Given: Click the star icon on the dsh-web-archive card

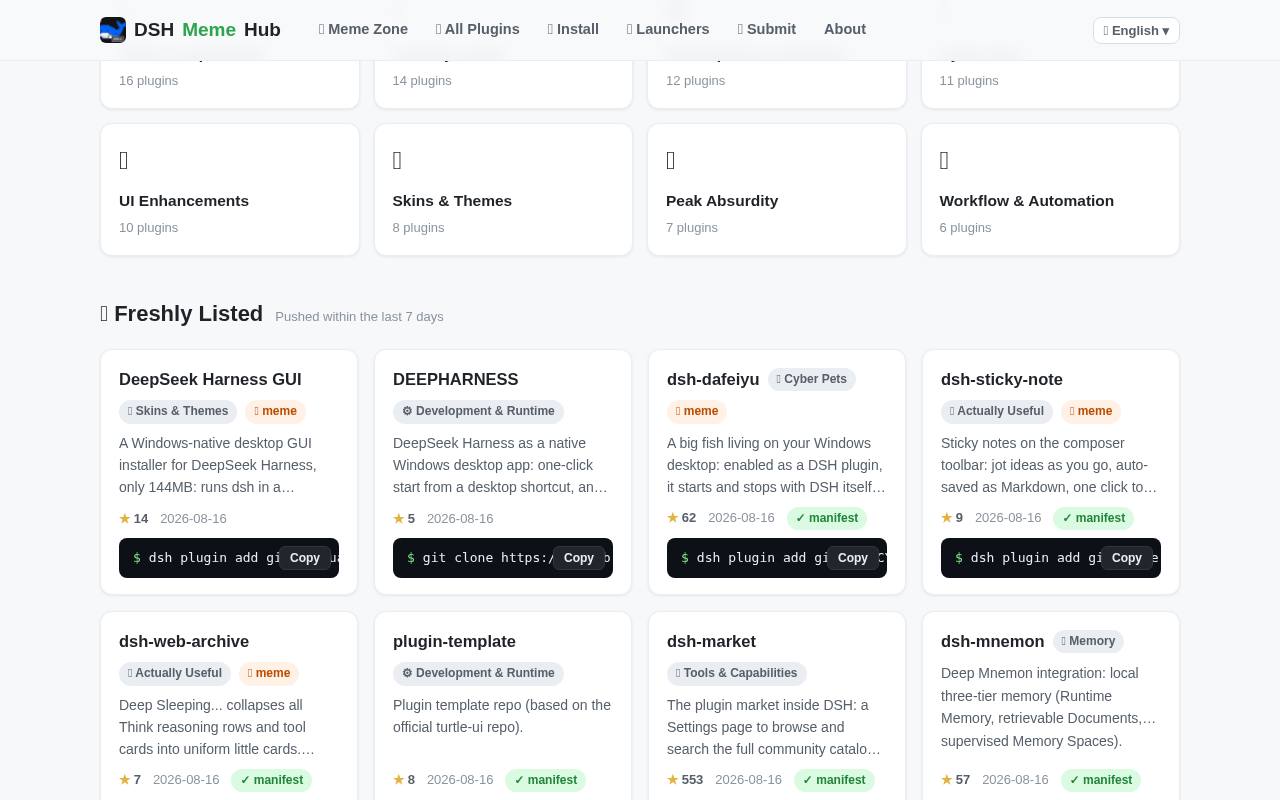Looking at the screenshot, I should coord(125,780).
